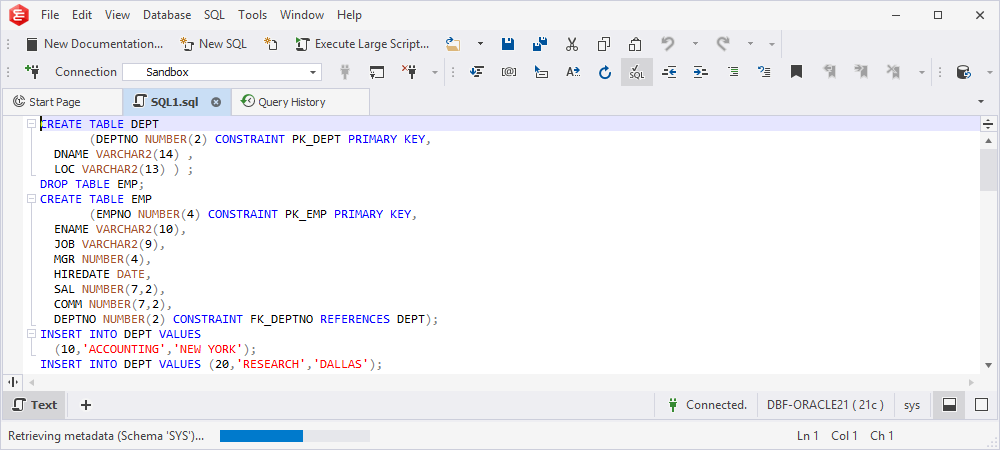The height and width of the screenshot is (450, 1000).
Task: Open the File menu
Action: [50, 15]
